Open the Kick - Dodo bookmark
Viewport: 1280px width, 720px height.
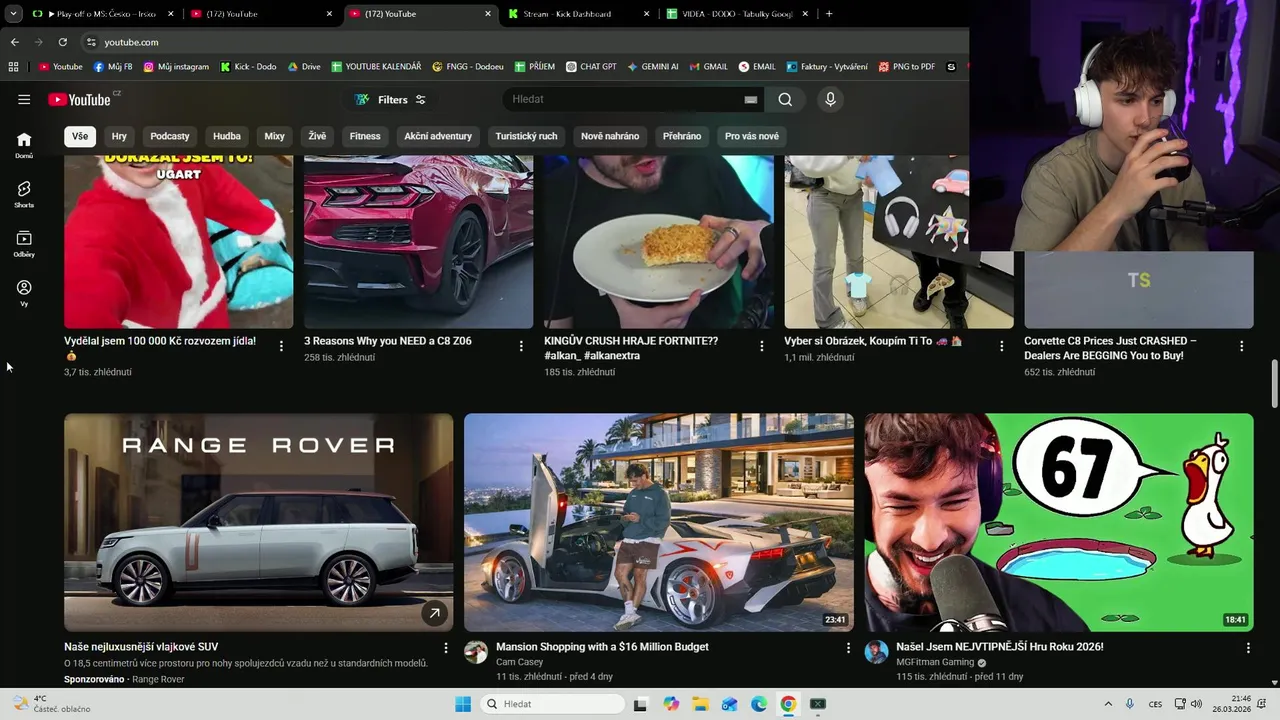click(248, 67)
